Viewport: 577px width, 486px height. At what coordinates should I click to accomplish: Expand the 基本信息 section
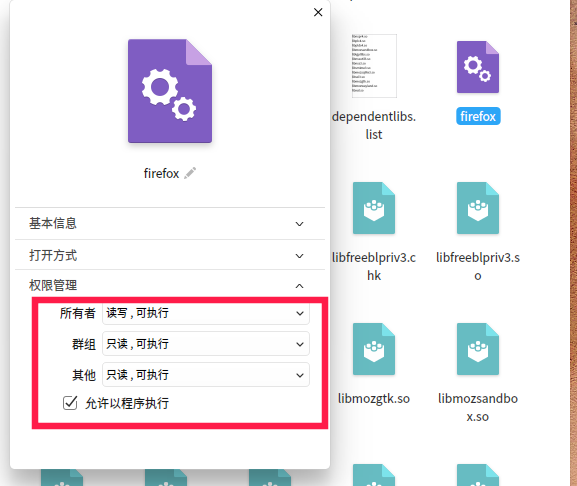pos(170,224)
